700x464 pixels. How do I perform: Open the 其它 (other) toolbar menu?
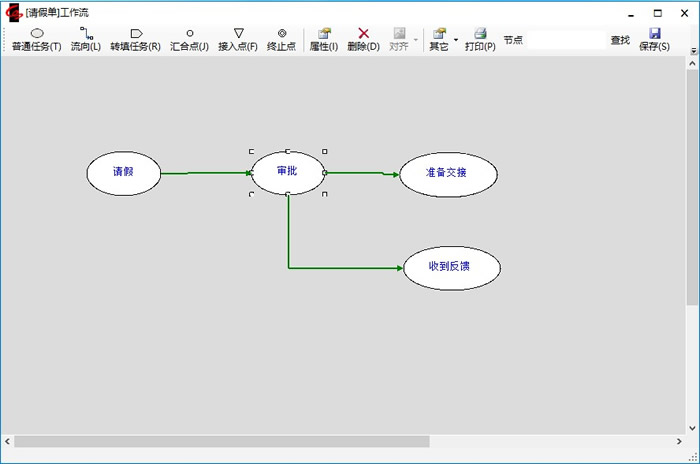pyautogui.click(x=439, y=39)
